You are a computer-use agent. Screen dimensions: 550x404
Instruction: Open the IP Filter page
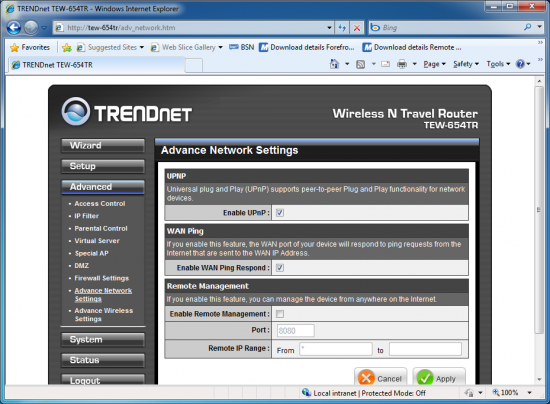pos(86,216)
